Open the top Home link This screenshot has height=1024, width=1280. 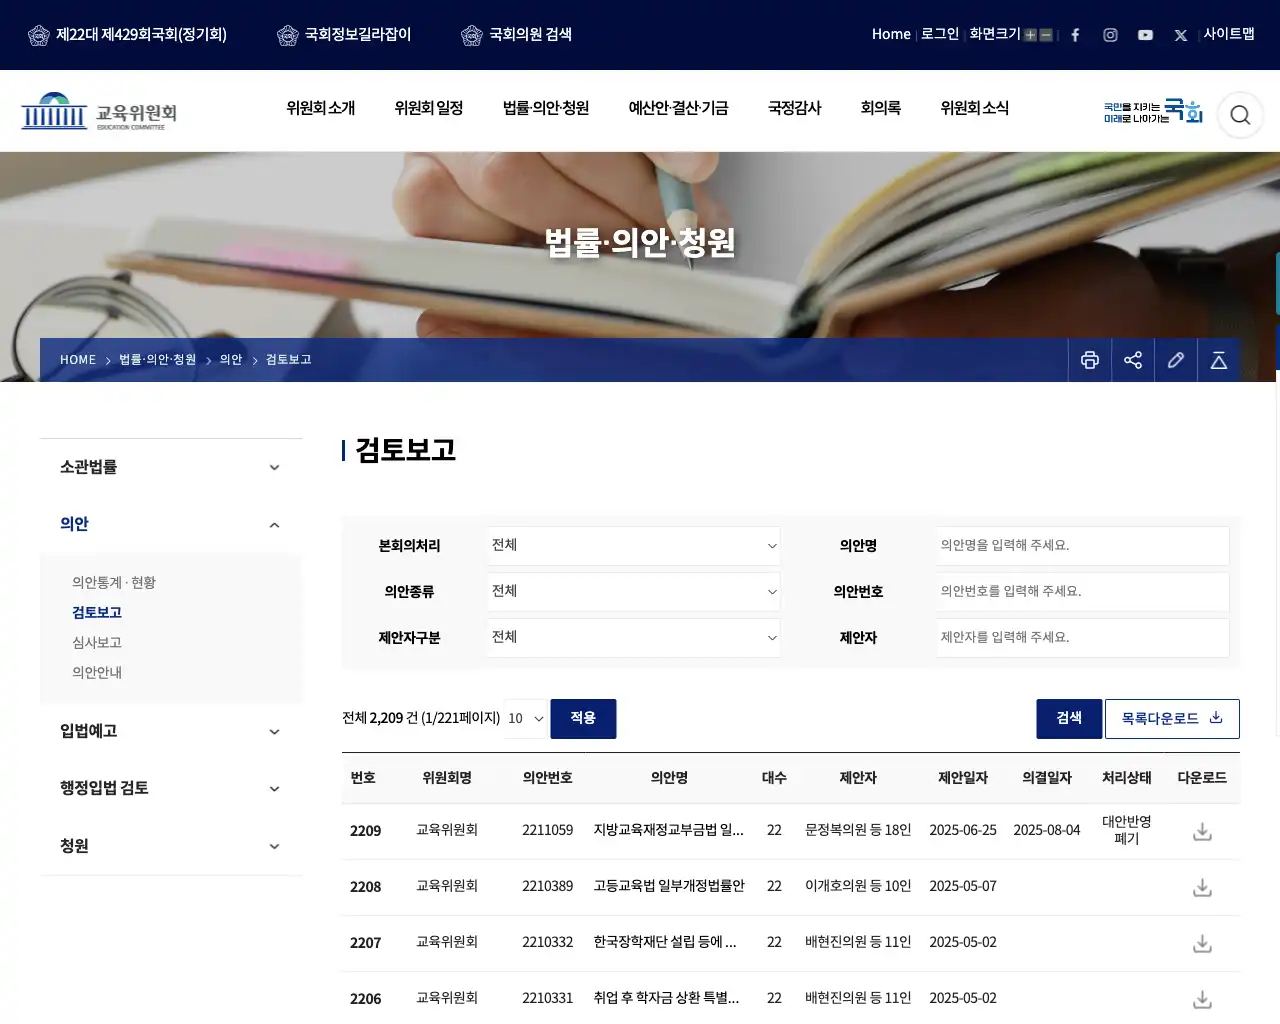pos(891,34)
